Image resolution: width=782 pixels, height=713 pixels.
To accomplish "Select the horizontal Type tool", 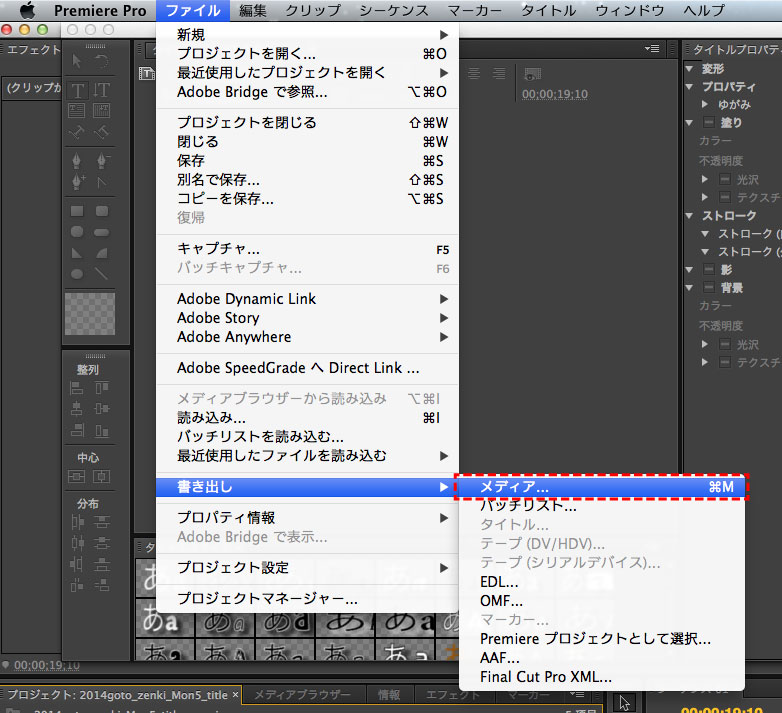I will tap(77, 90).
